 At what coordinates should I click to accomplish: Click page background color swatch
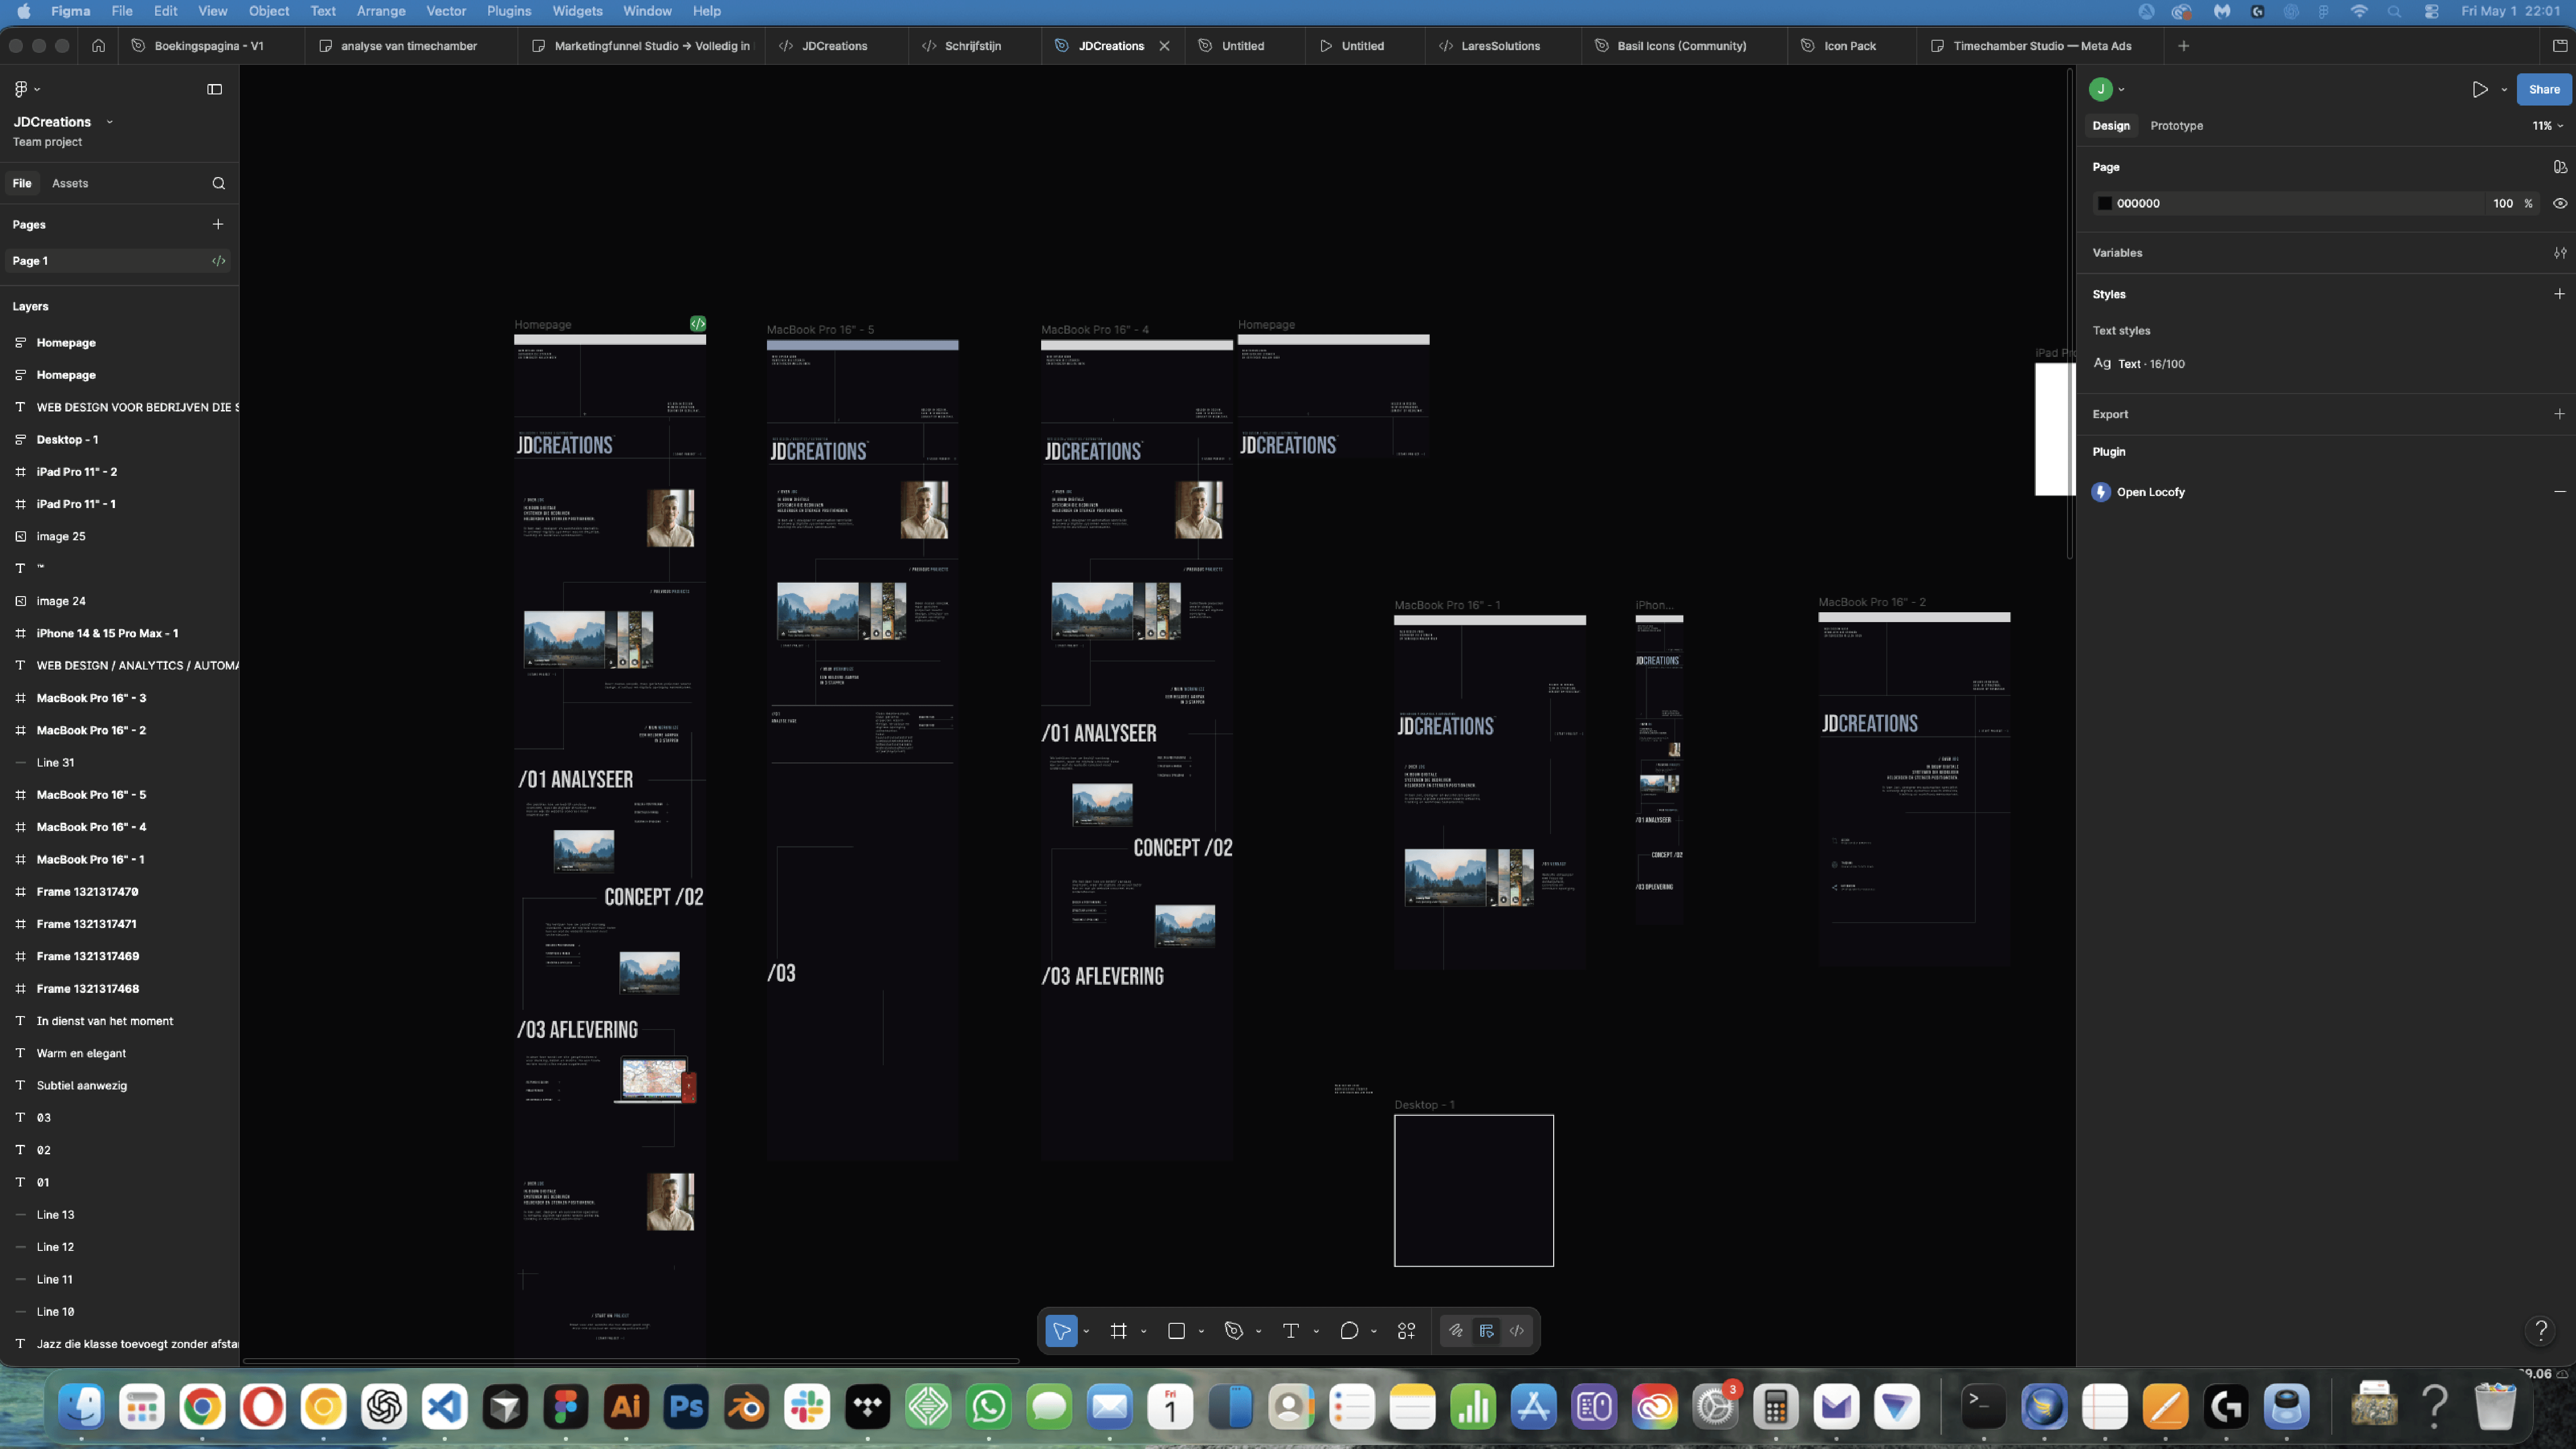point(2104,203)
